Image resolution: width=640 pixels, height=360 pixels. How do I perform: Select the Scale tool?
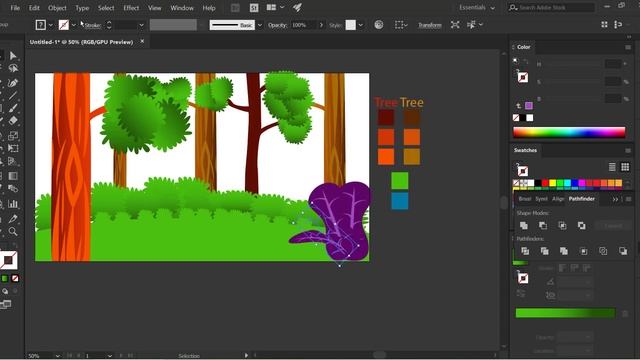click(13, 136)
